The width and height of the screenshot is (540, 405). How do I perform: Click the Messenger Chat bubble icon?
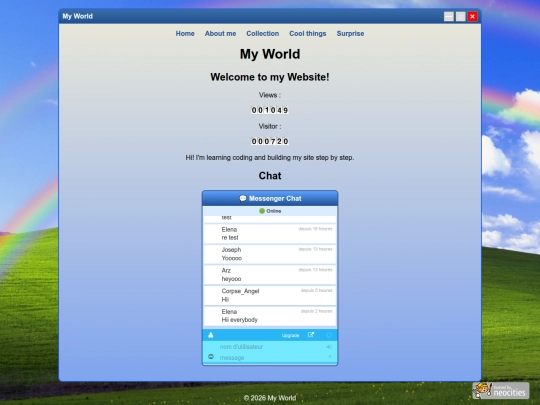click(243, 198)
